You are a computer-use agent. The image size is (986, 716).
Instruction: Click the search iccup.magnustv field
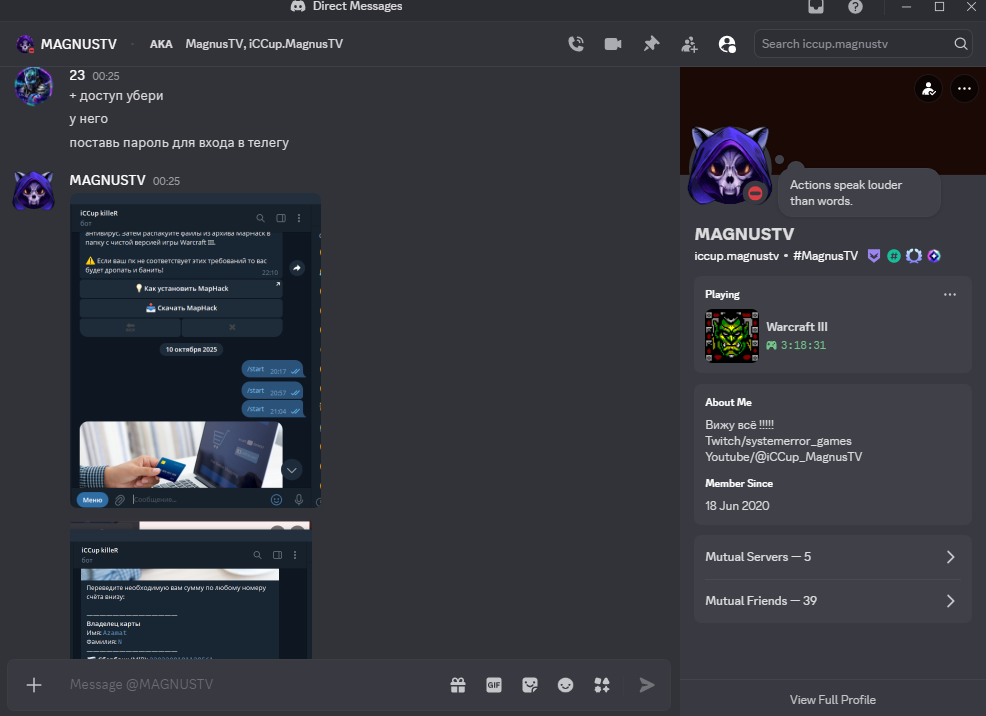pyautogui.click(x=863, y=44)
